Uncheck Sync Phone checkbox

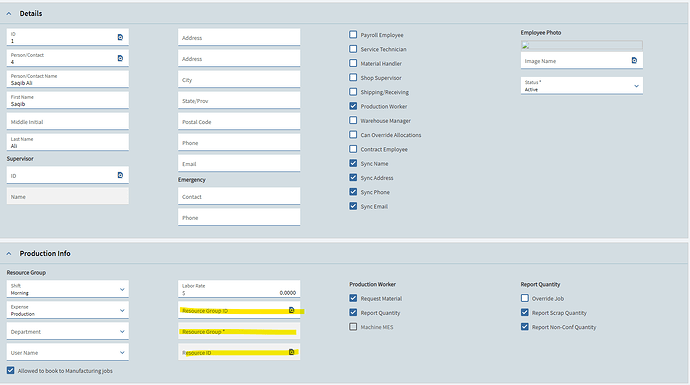[353, 192]
